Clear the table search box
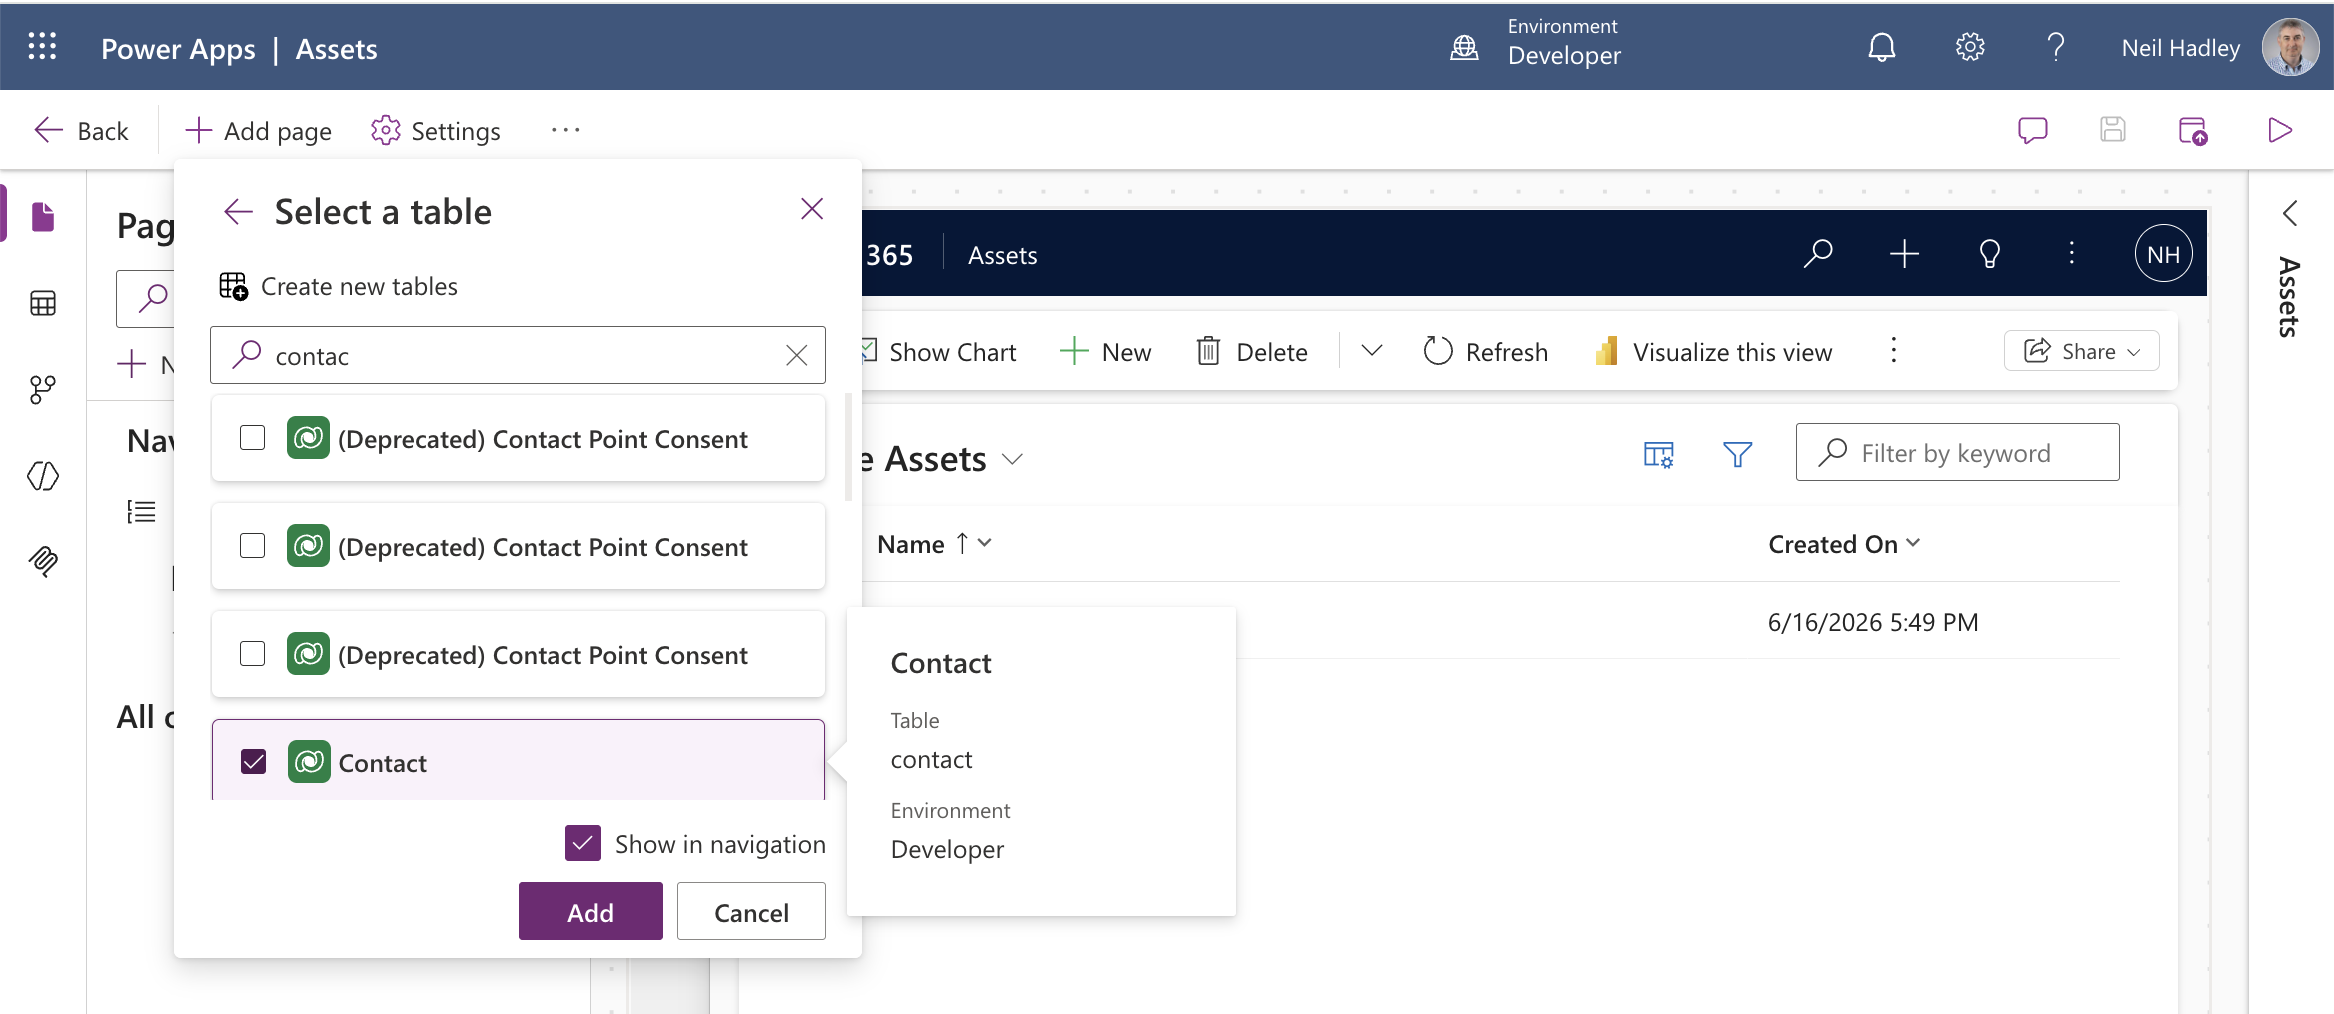2334x1014 pixels. (796, 355)
